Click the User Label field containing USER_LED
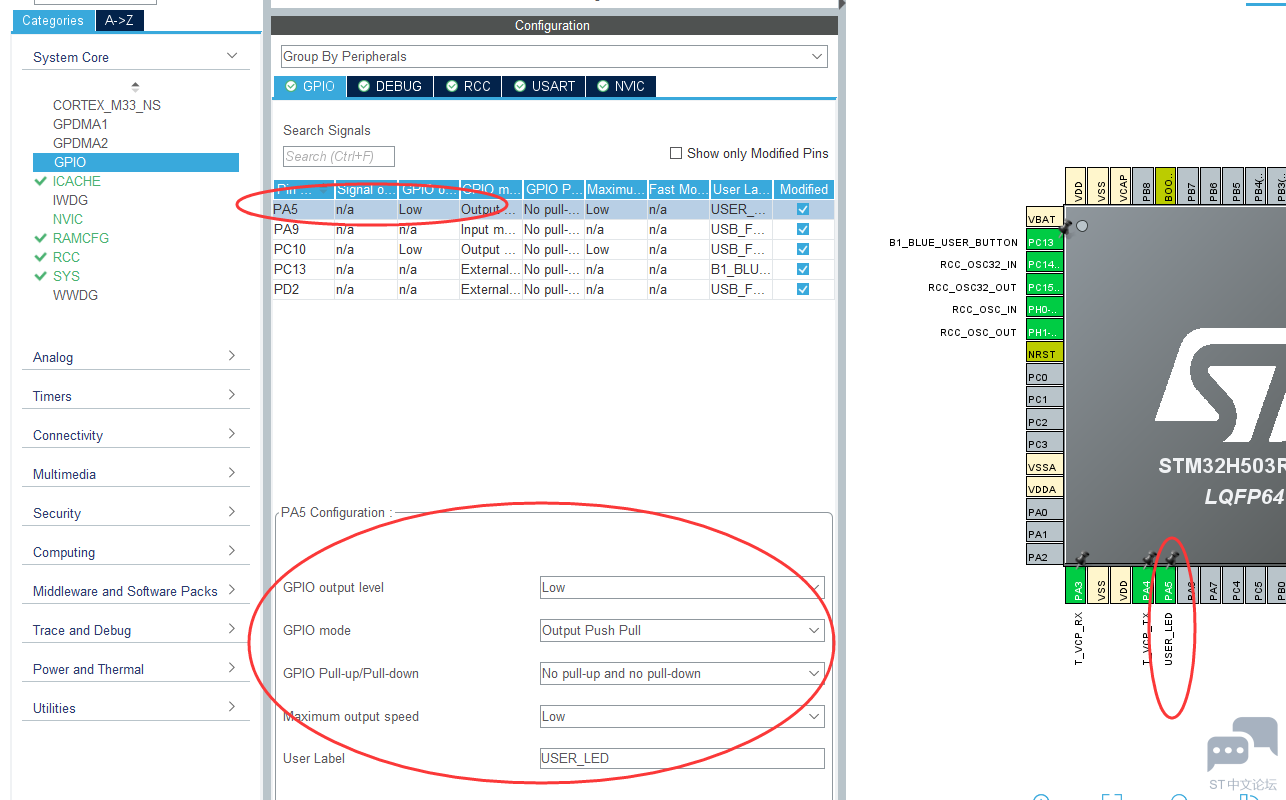This screenshot has height=800, width=1286. click(682, 758)
